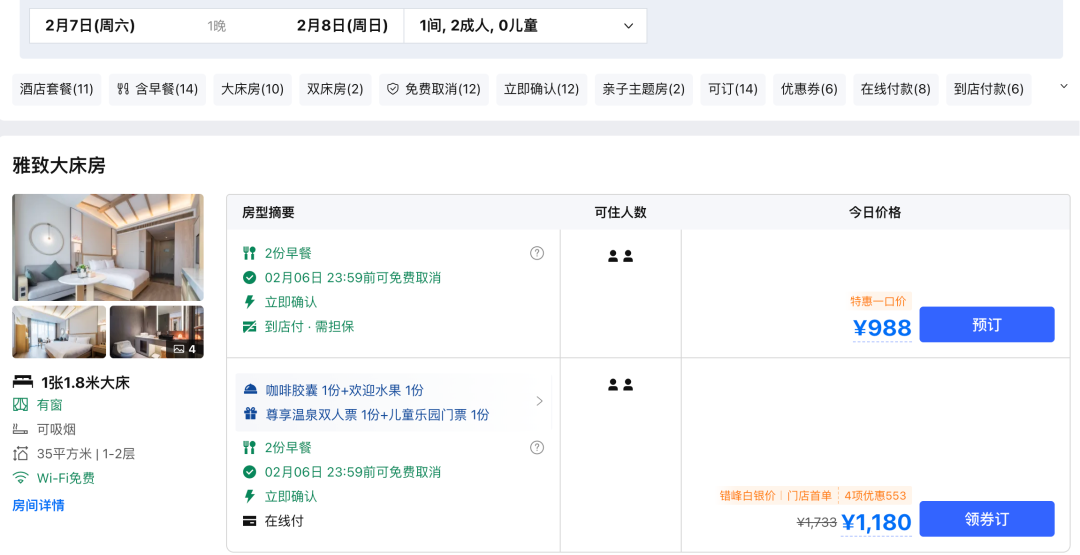Click the pay-at-hotel icon beside 到店付

point(249,326)
